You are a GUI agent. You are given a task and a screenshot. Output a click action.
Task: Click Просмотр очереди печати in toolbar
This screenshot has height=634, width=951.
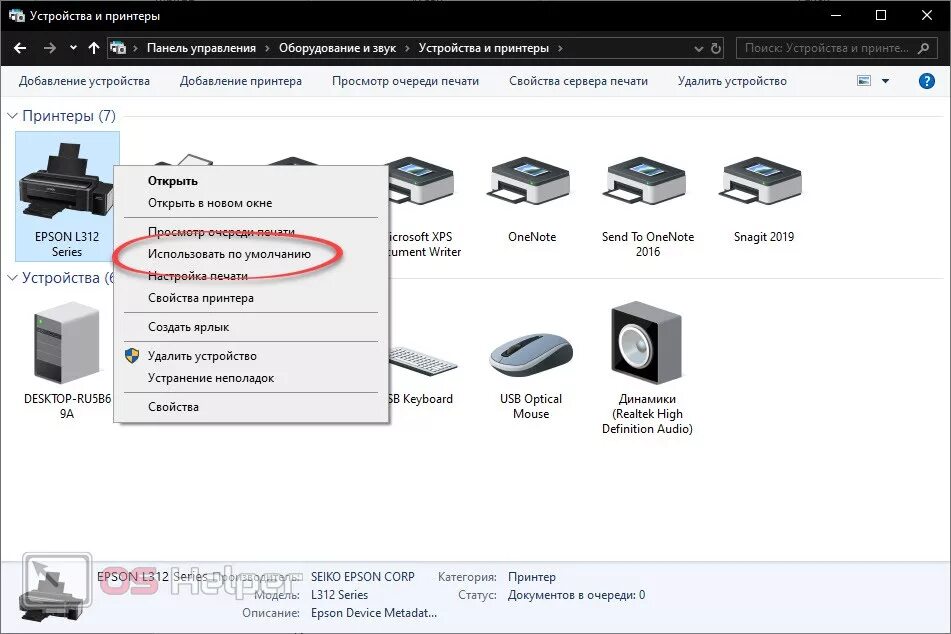[405, 81]
